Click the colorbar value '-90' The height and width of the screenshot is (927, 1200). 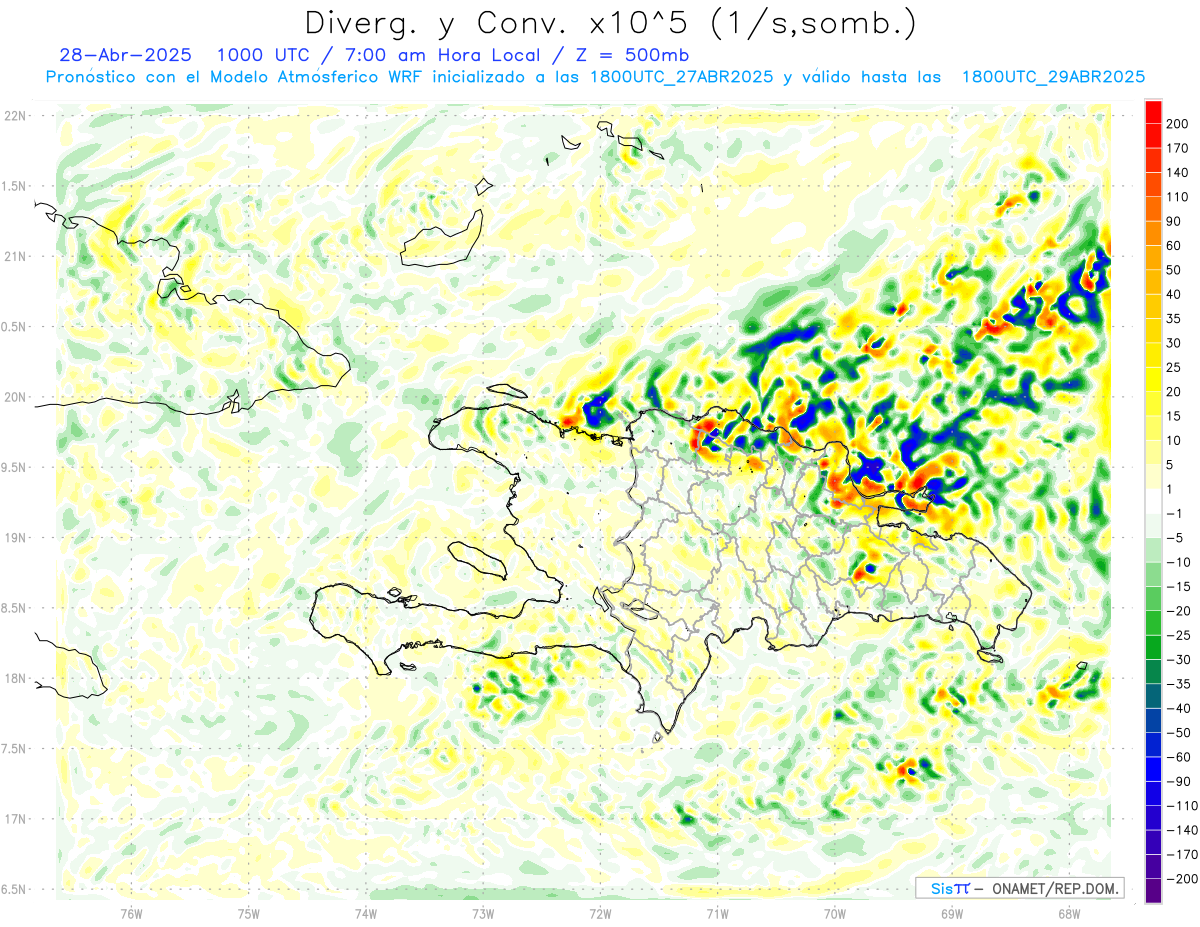1178,782
